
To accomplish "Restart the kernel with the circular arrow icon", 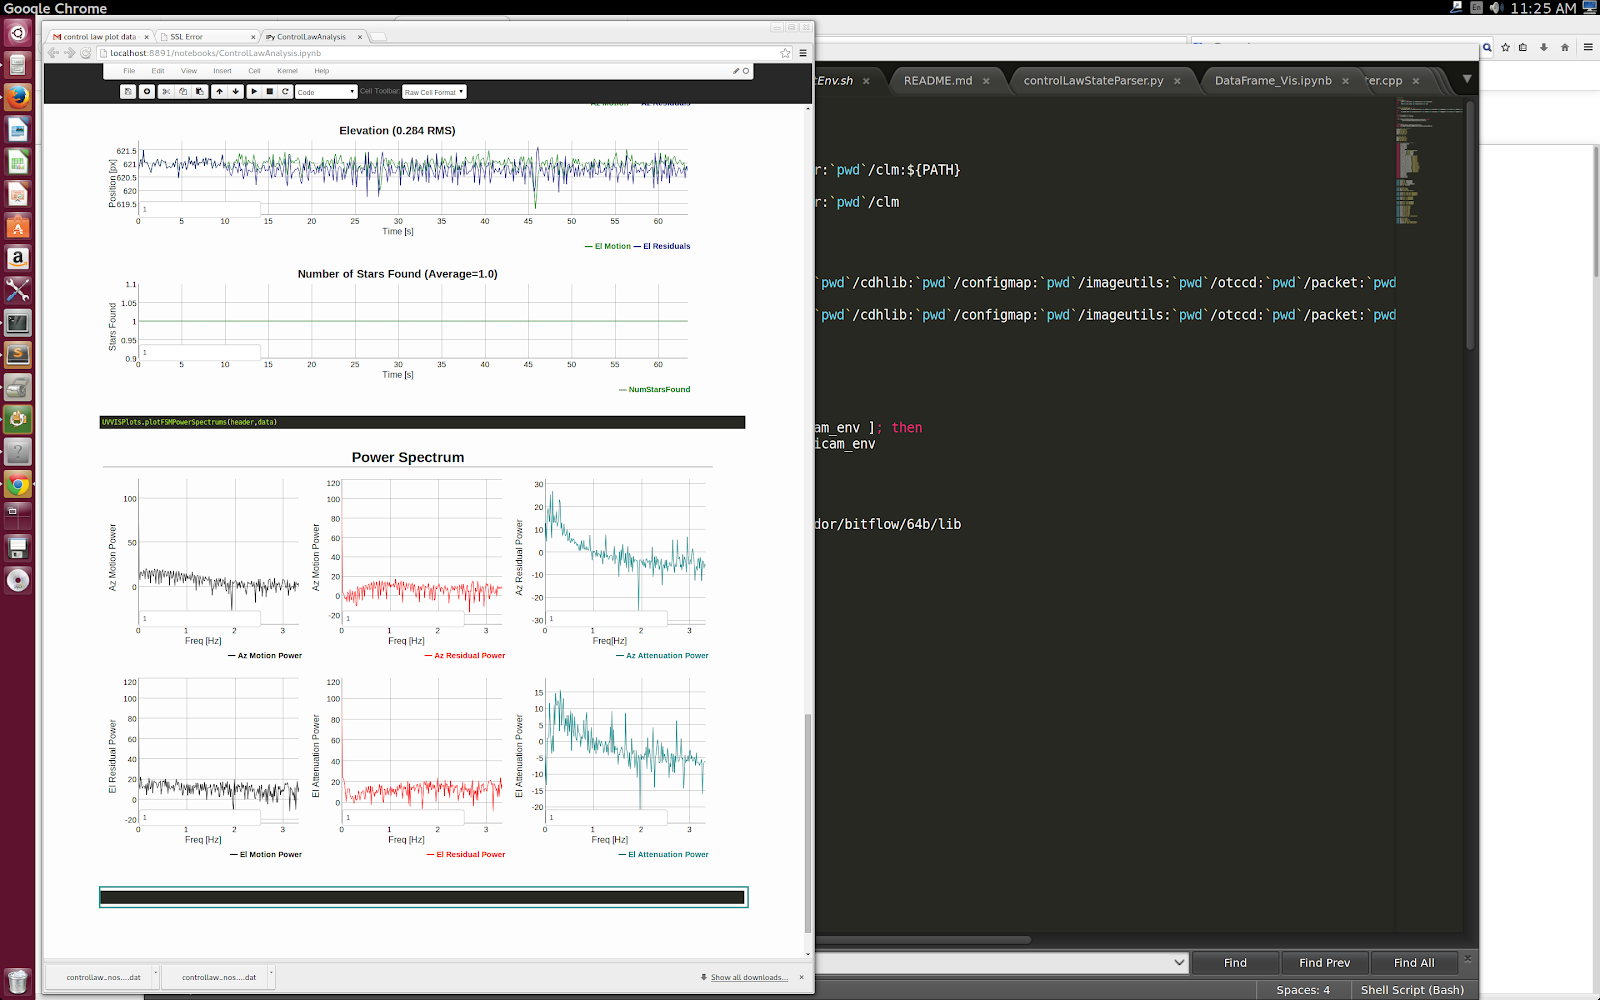I will point(286,92).
